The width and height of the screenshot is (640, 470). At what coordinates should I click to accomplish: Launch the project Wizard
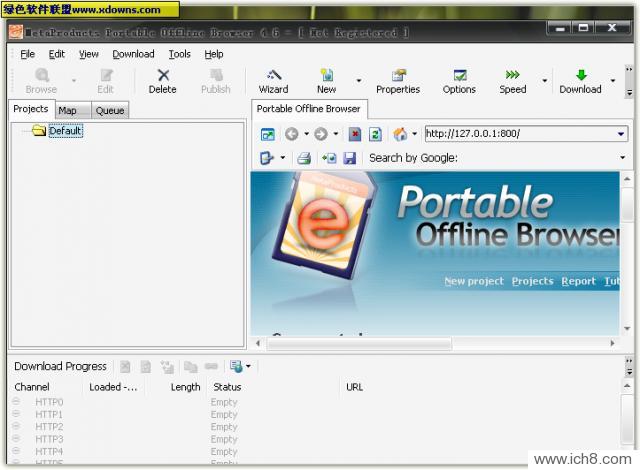coord(273,81)
